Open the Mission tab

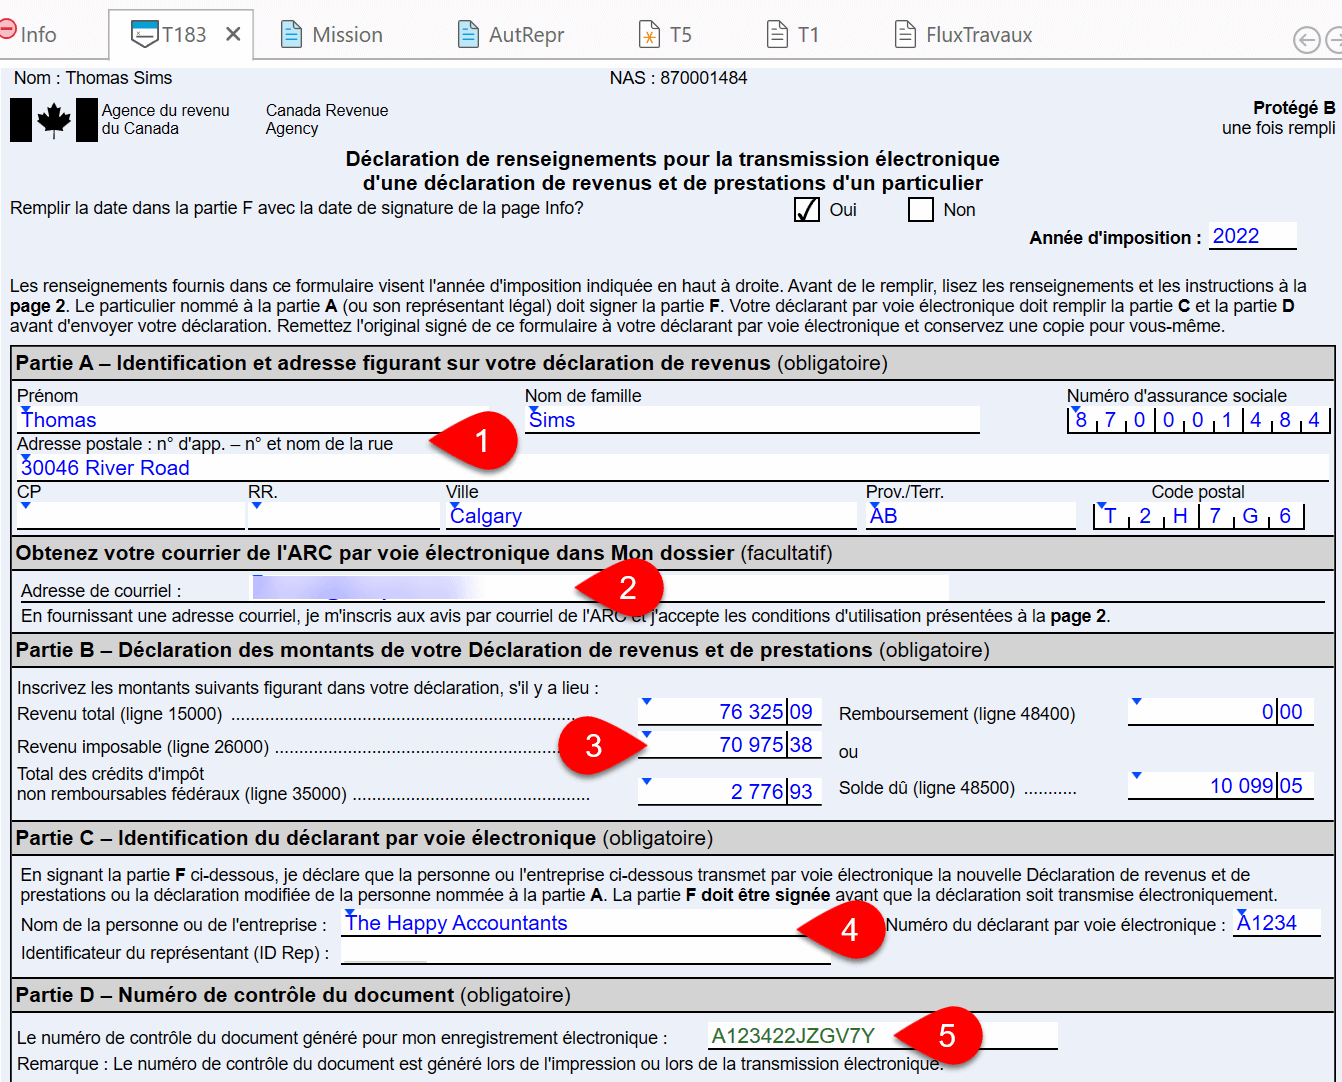coord(331,34)
